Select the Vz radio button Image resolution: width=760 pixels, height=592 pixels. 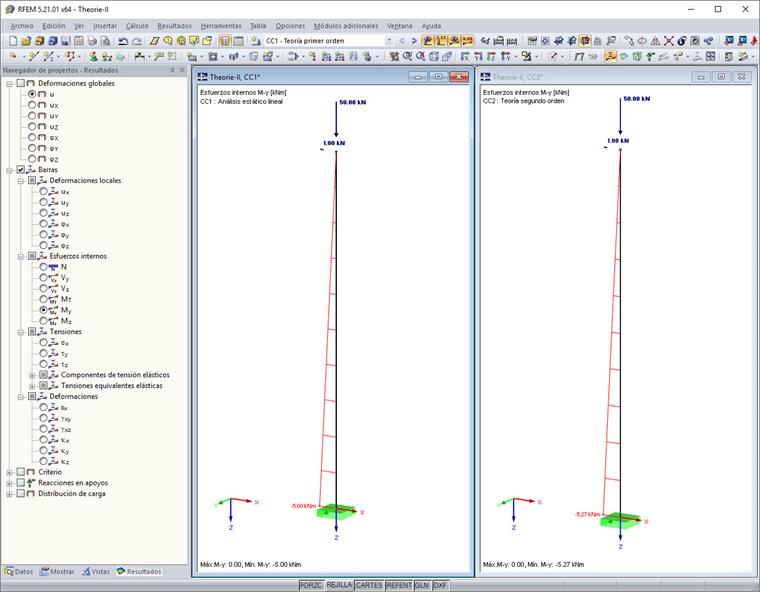coord(44,288)
